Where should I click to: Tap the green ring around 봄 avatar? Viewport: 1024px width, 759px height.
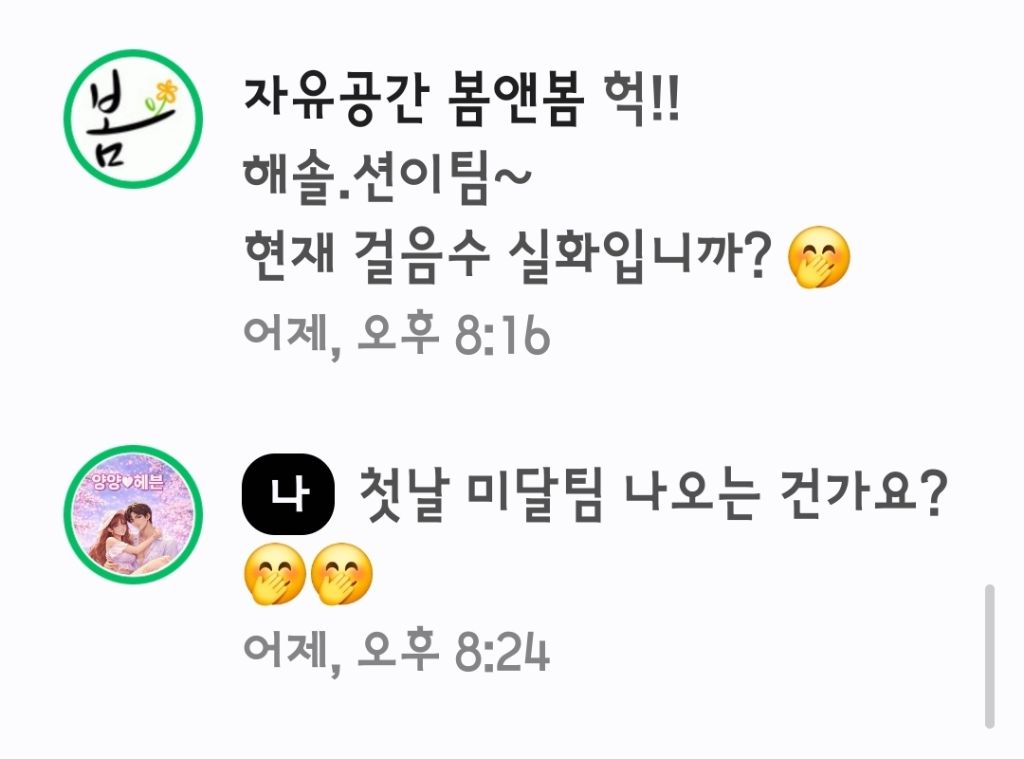[133, 52]
